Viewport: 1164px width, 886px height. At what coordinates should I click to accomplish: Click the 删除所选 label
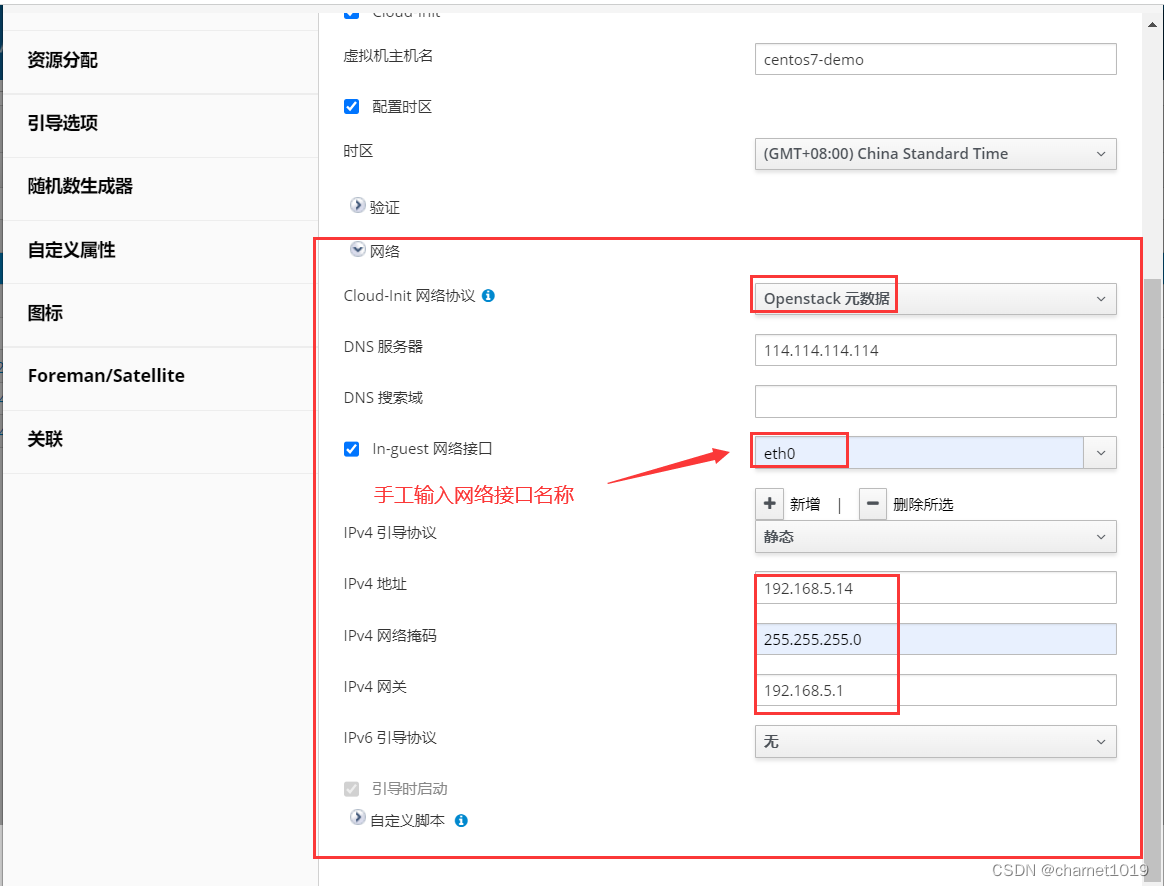coord(923,505)
